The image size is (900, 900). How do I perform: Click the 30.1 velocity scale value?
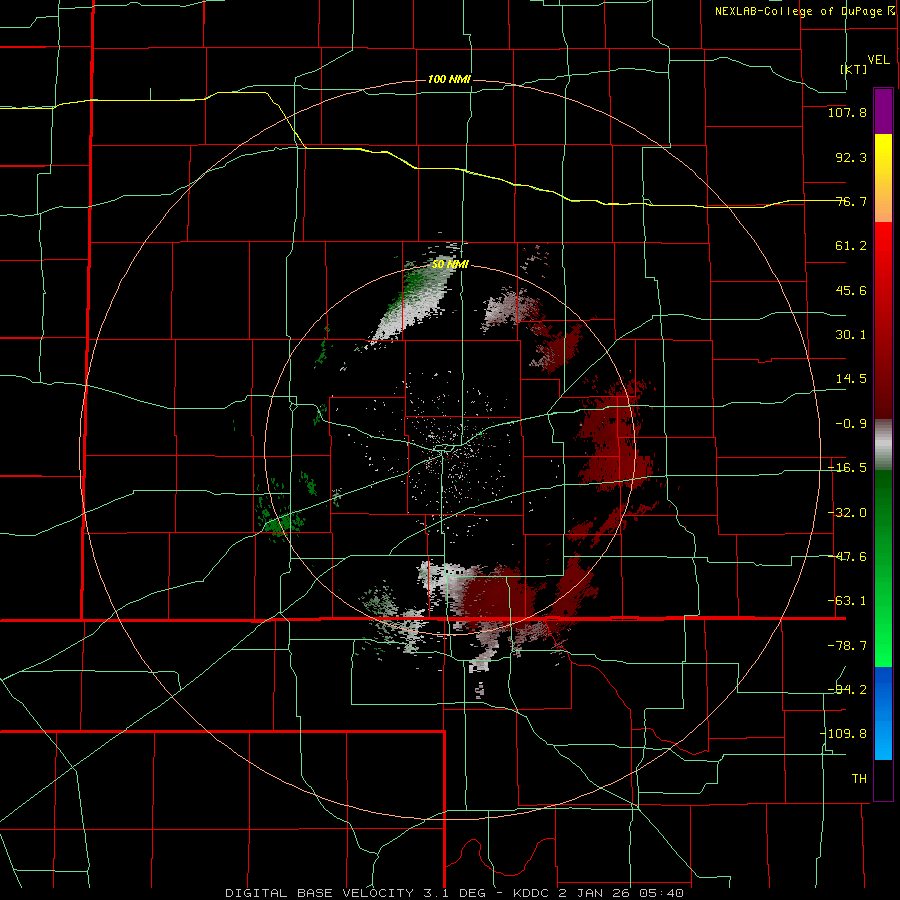(851, 335)
